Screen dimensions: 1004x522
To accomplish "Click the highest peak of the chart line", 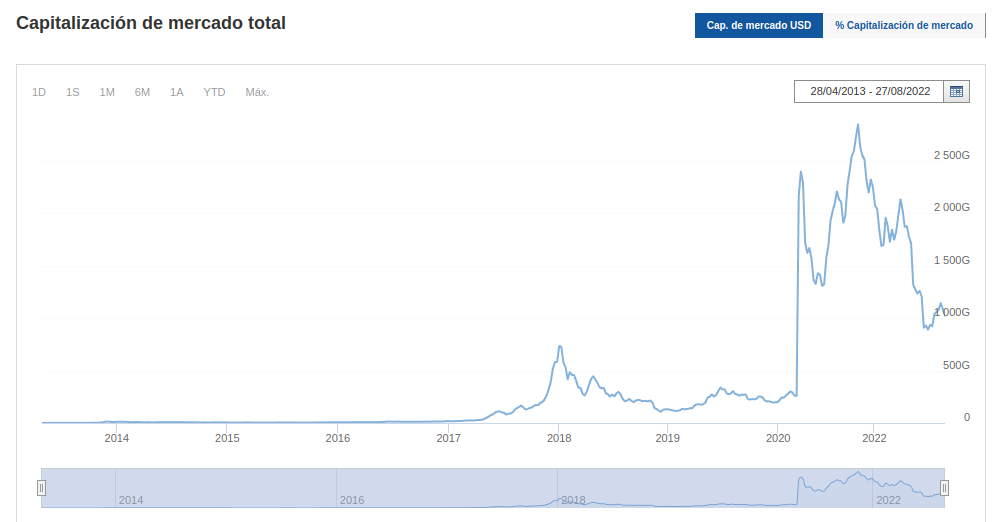I will tap(858, 125).
